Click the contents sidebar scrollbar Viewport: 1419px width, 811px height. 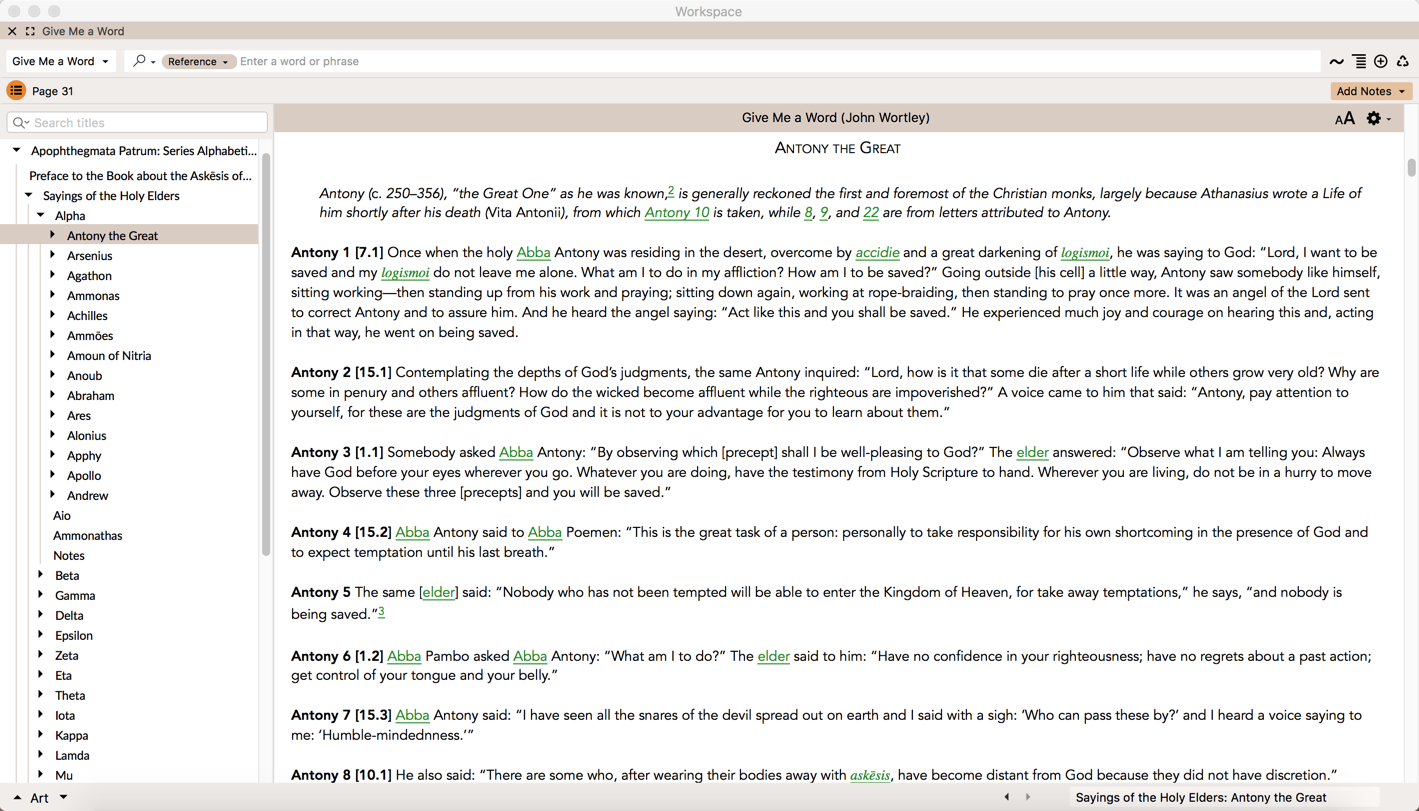point(266,355)
